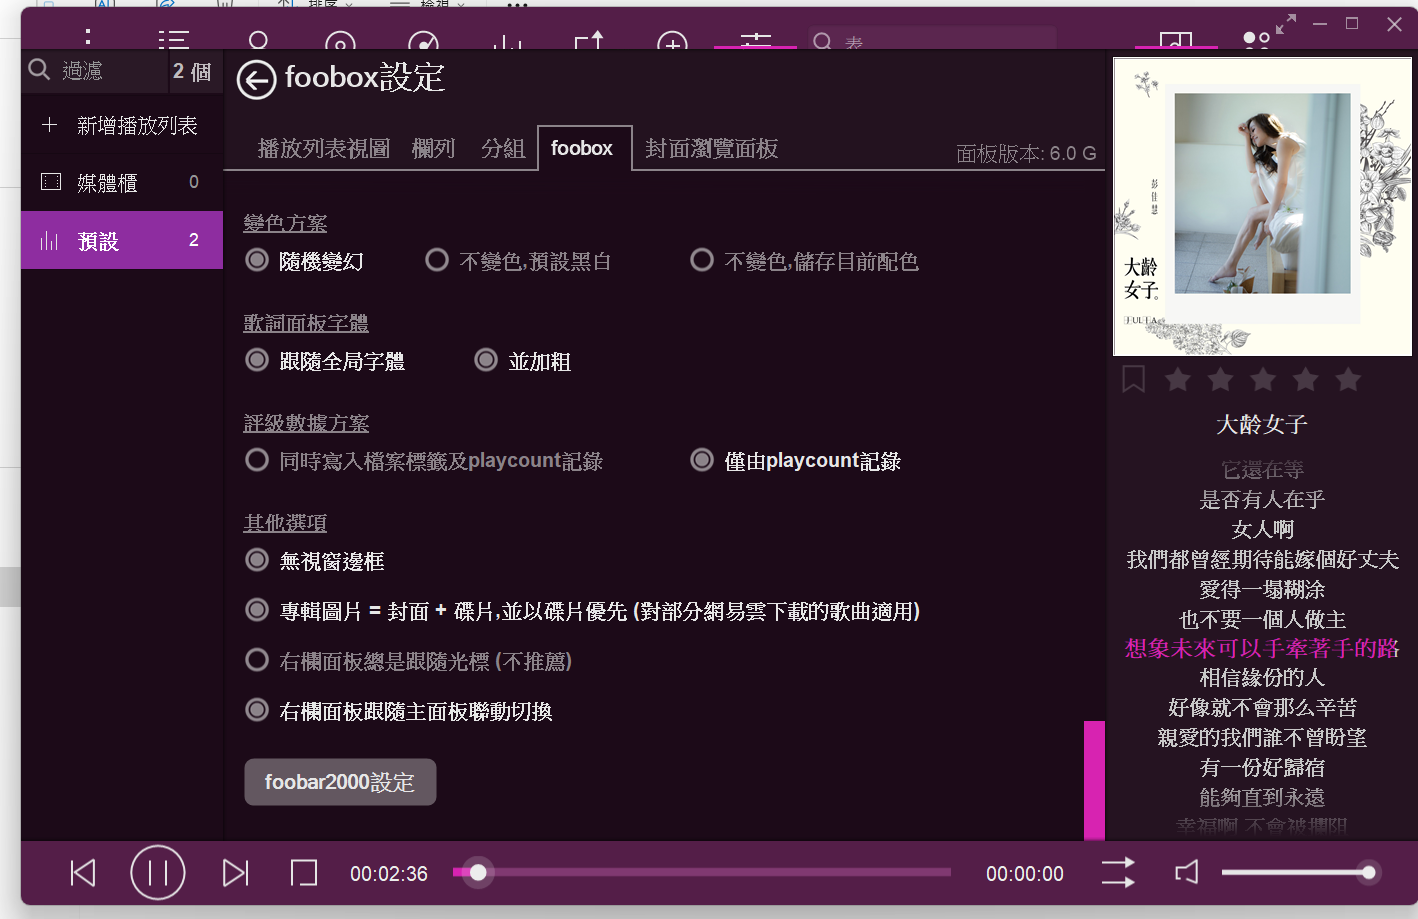This screenshot has width=1418, height=919.
Task: Click the song title 大齡女子
Action: pyautogui.click(x=1262, y=424)
